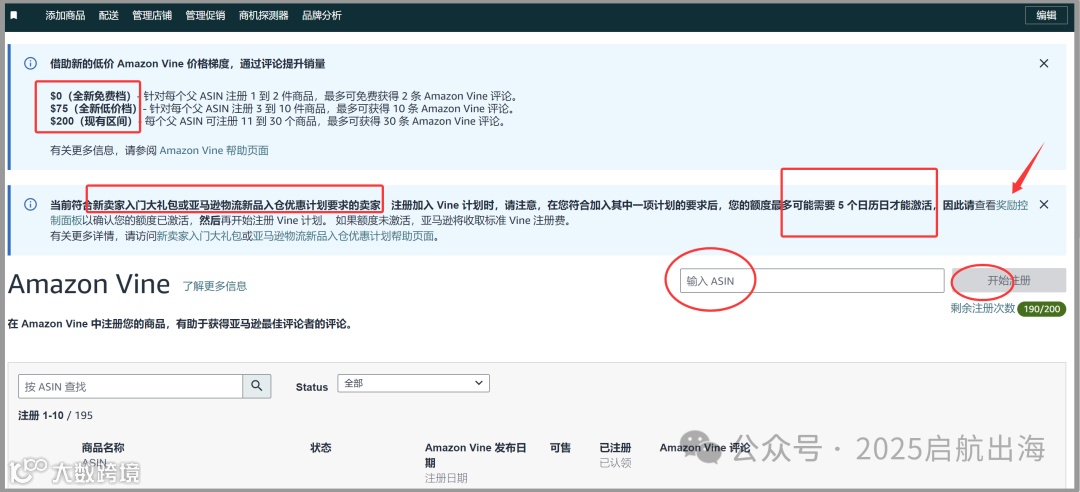The height and width of the screenshot is (492, 1080).
Task: Click the 了解更多信息 link
Action: [x=214, y=286]
